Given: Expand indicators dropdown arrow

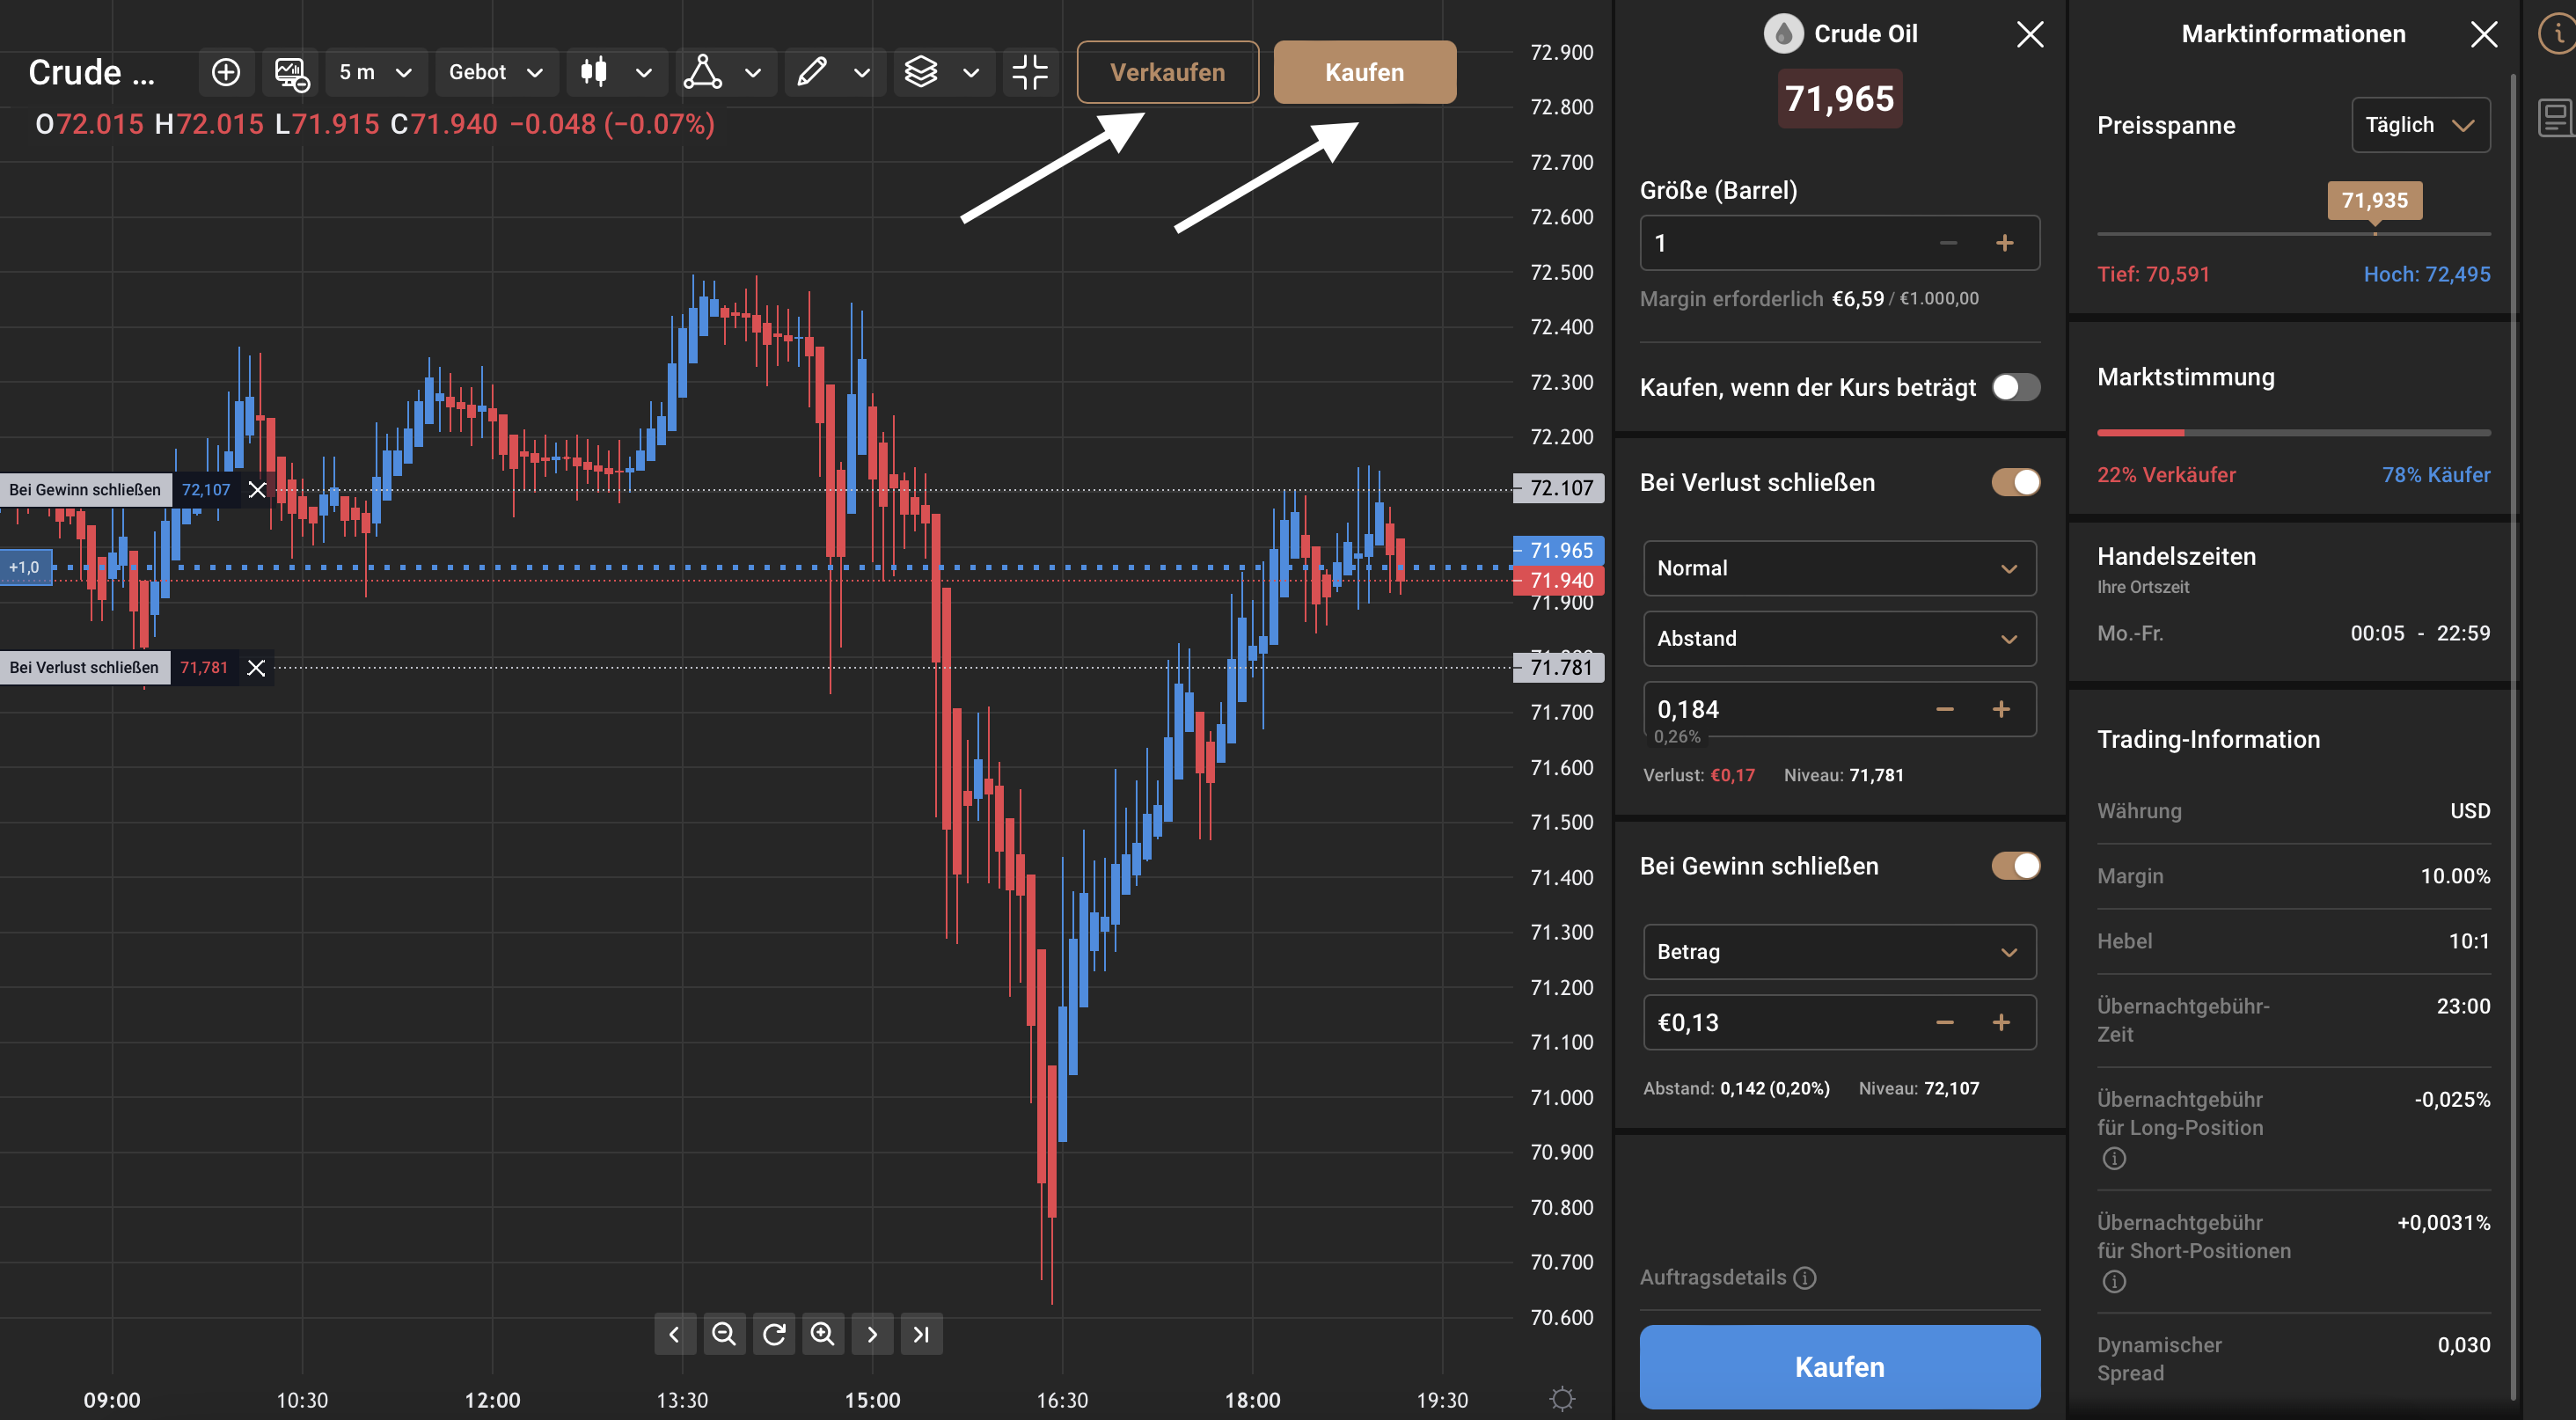Looking at the screenshot, I should (753, 72).
